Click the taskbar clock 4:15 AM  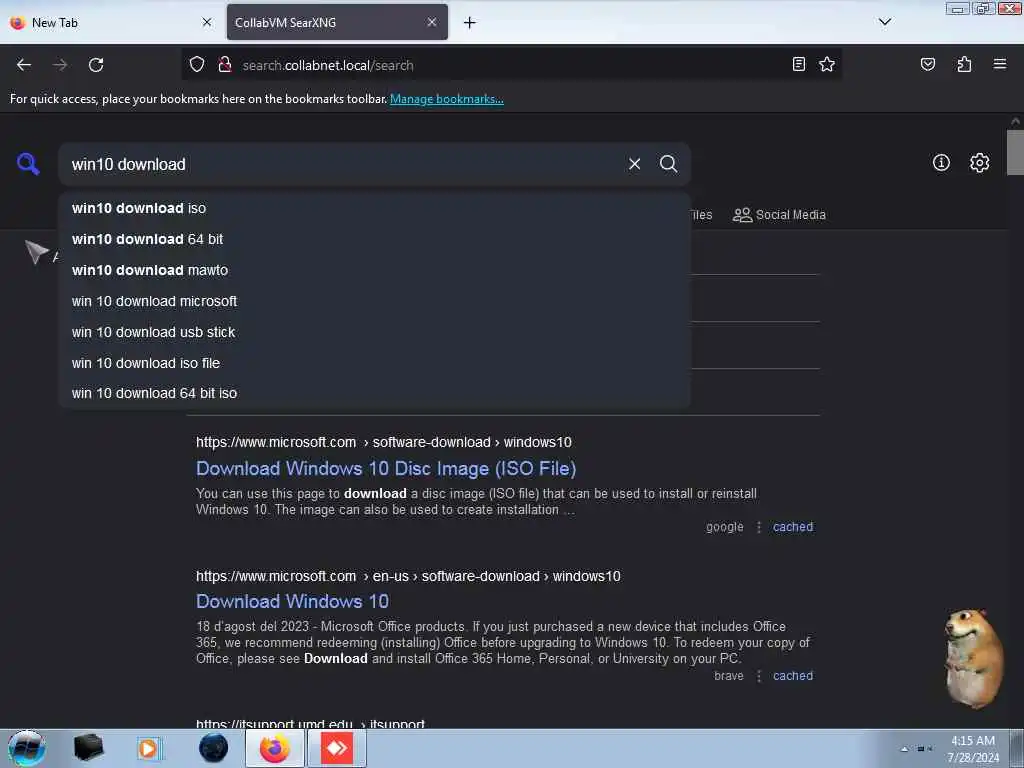973,741
